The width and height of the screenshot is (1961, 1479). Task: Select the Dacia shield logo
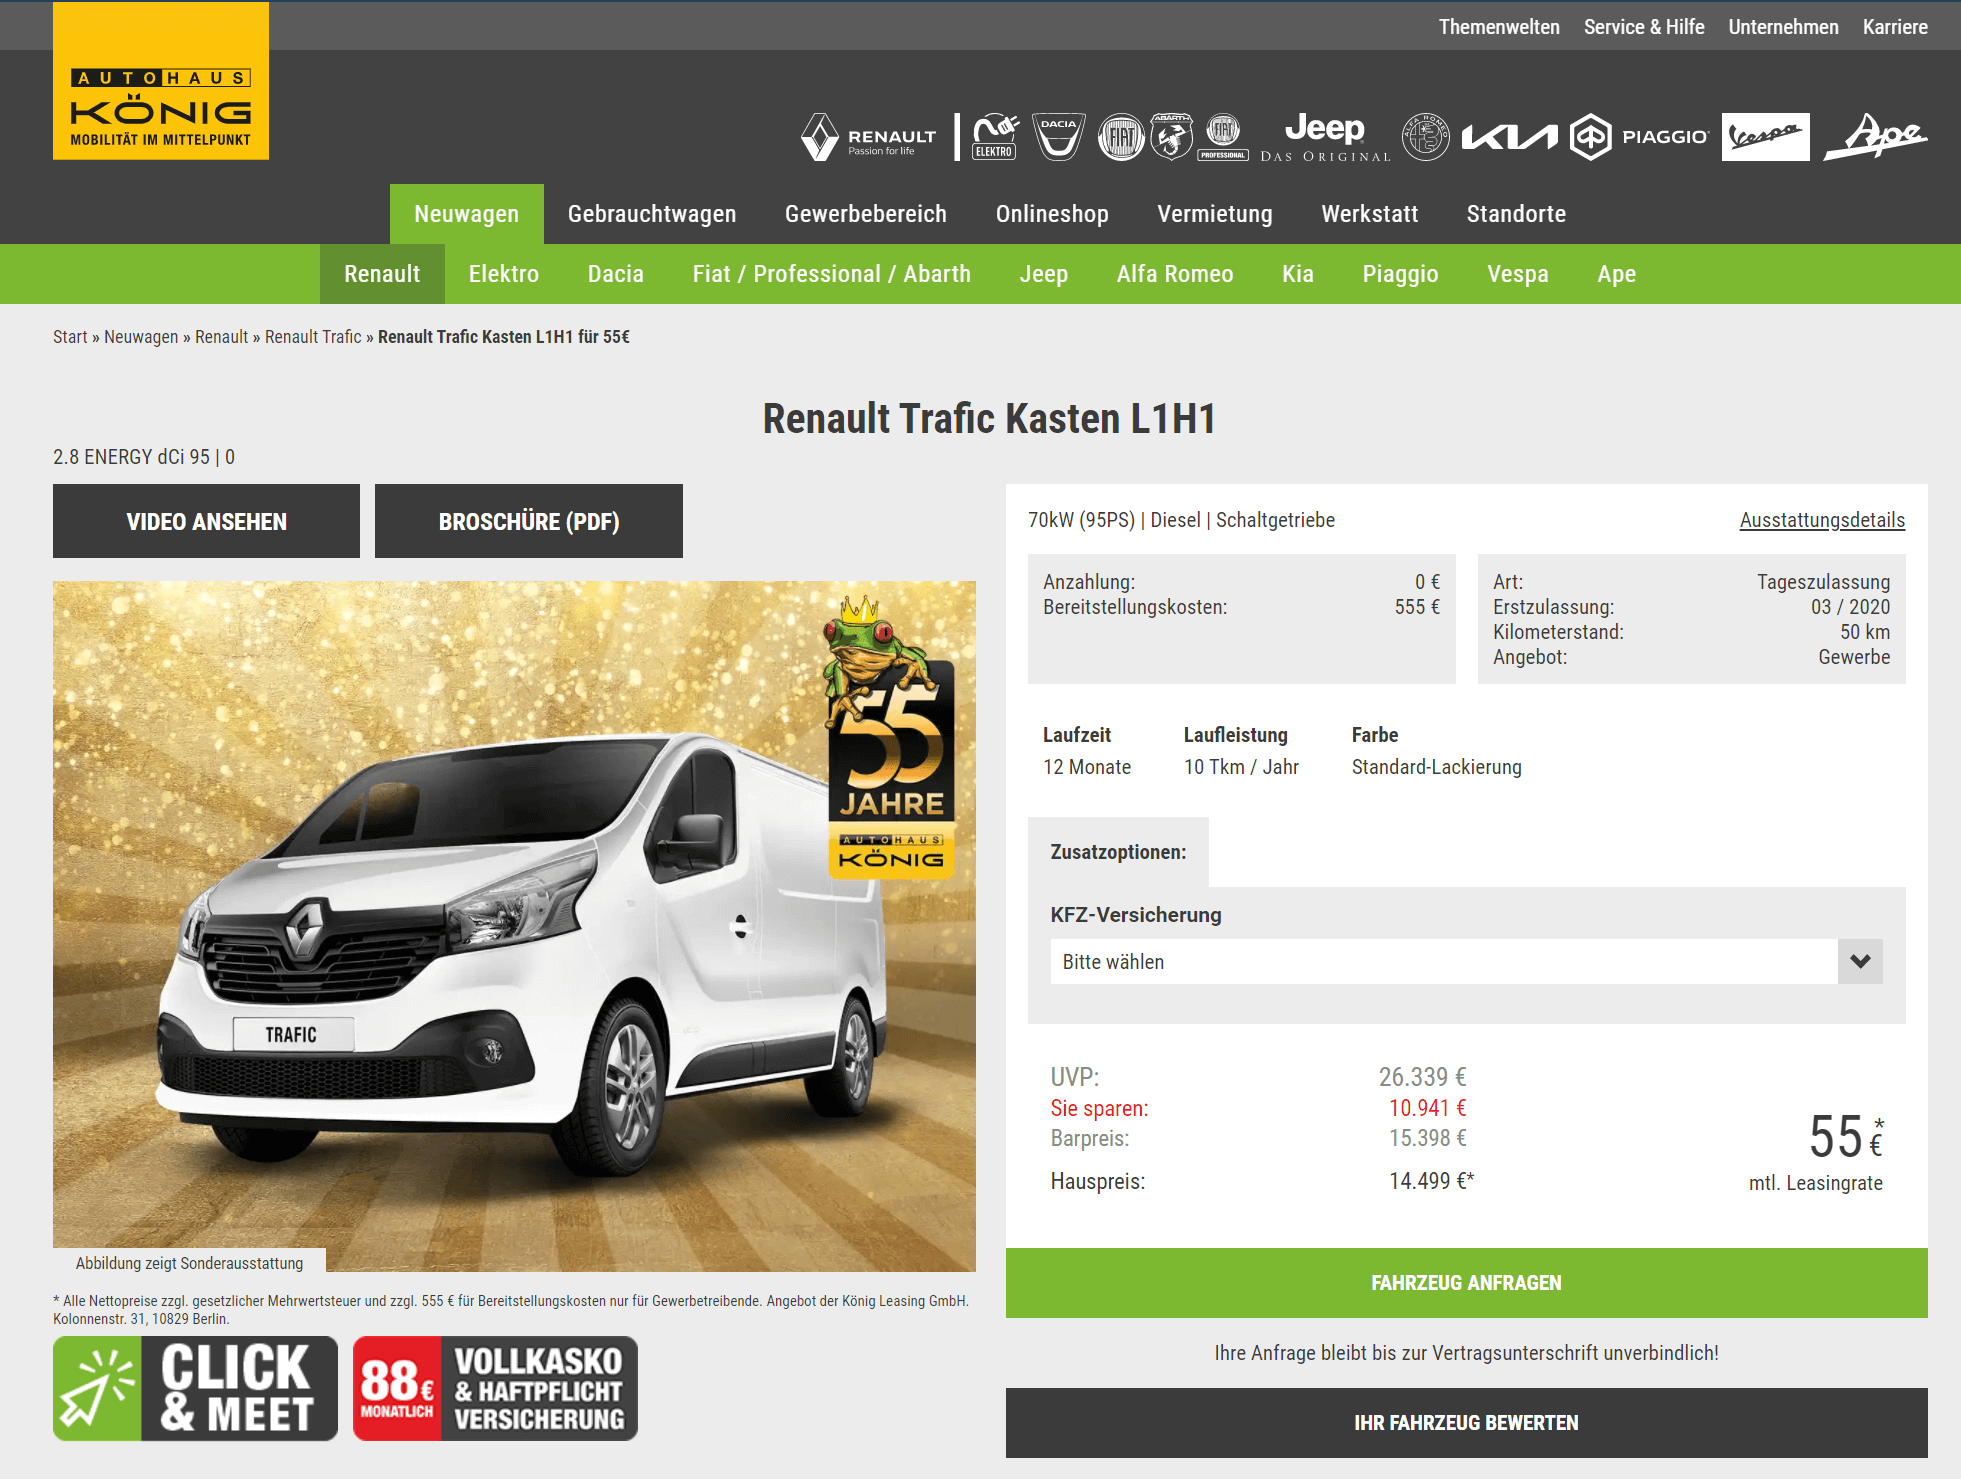[1058, 137]
